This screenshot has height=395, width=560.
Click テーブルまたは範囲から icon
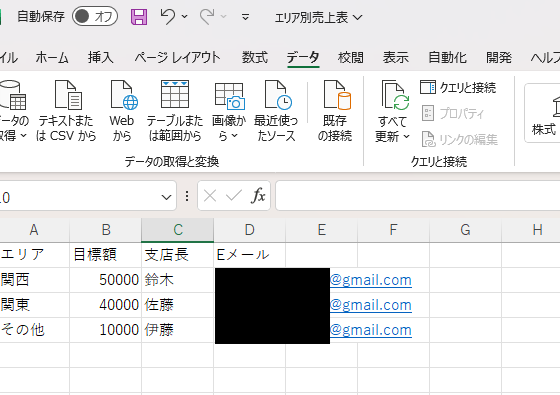[x=175, y=95]
